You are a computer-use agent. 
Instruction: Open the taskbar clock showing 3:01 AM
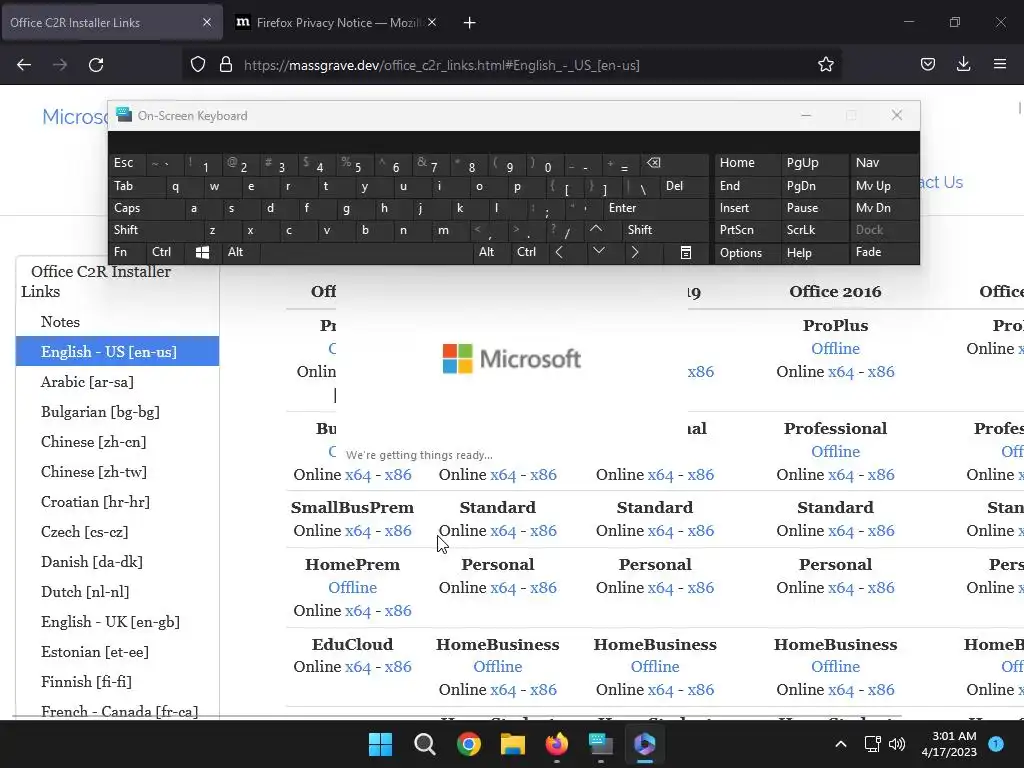point(949,744)
